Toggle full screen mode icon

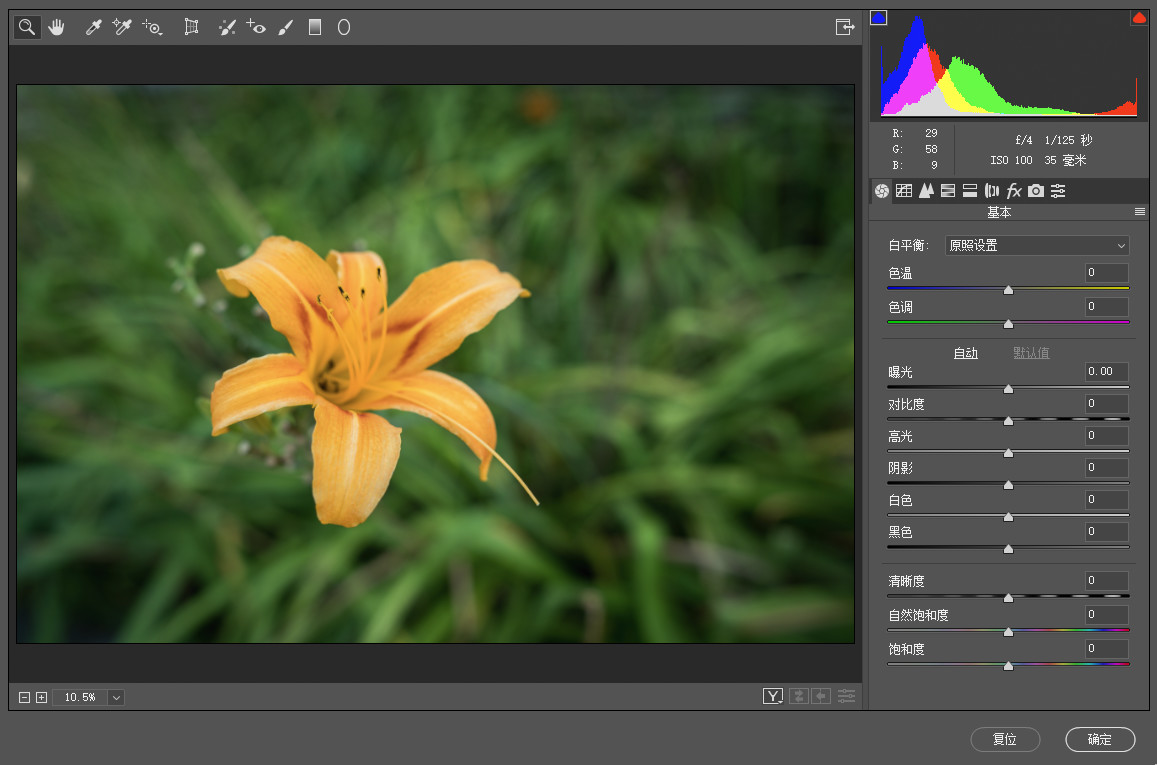(x=845, y=28)
